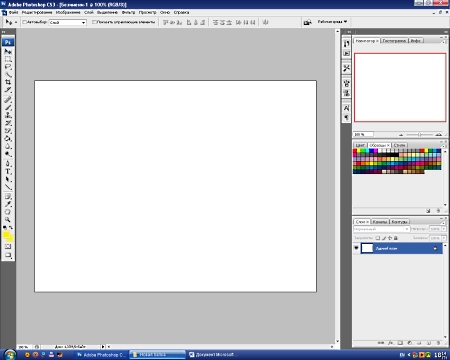The width and height of the screenshot is (450, 360).
Task: Open the workspace dropdown
Action: click(332, 22)
